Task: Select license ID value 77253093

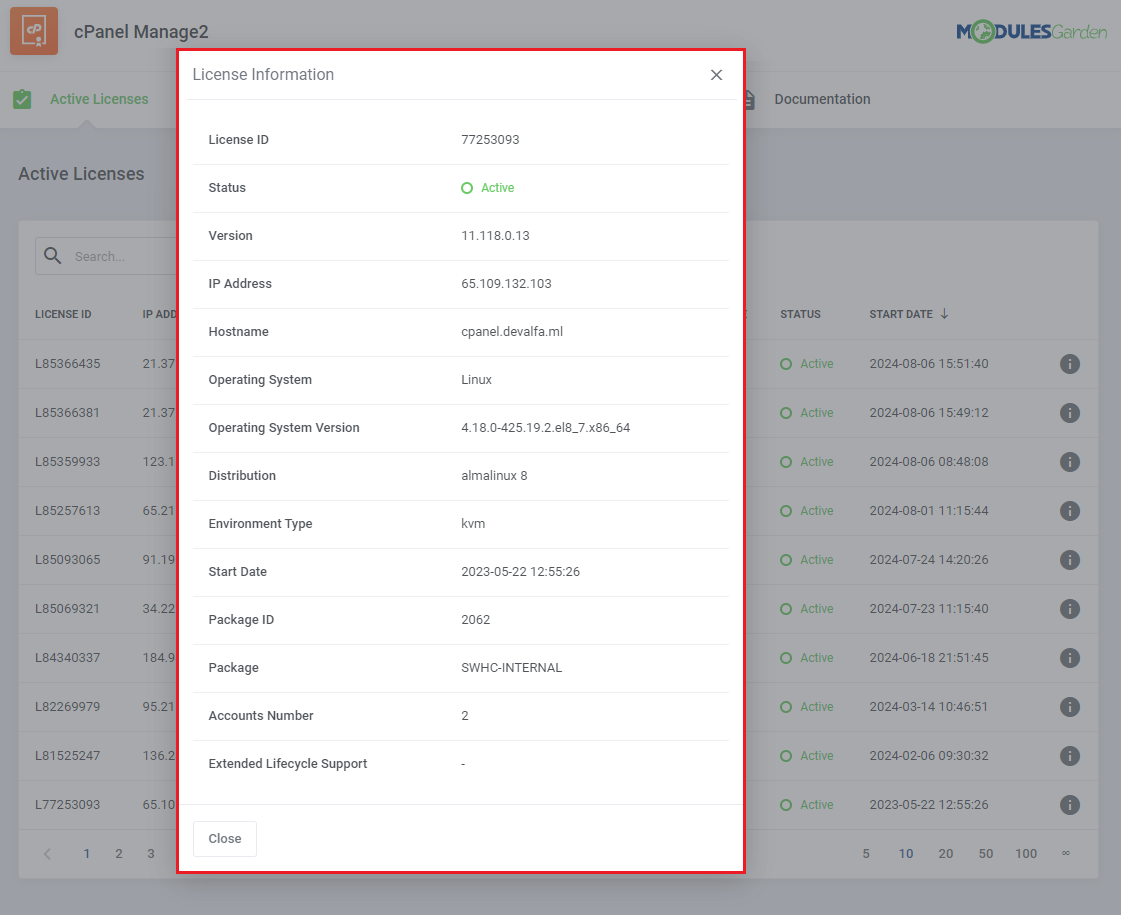Action: point(490,140)
